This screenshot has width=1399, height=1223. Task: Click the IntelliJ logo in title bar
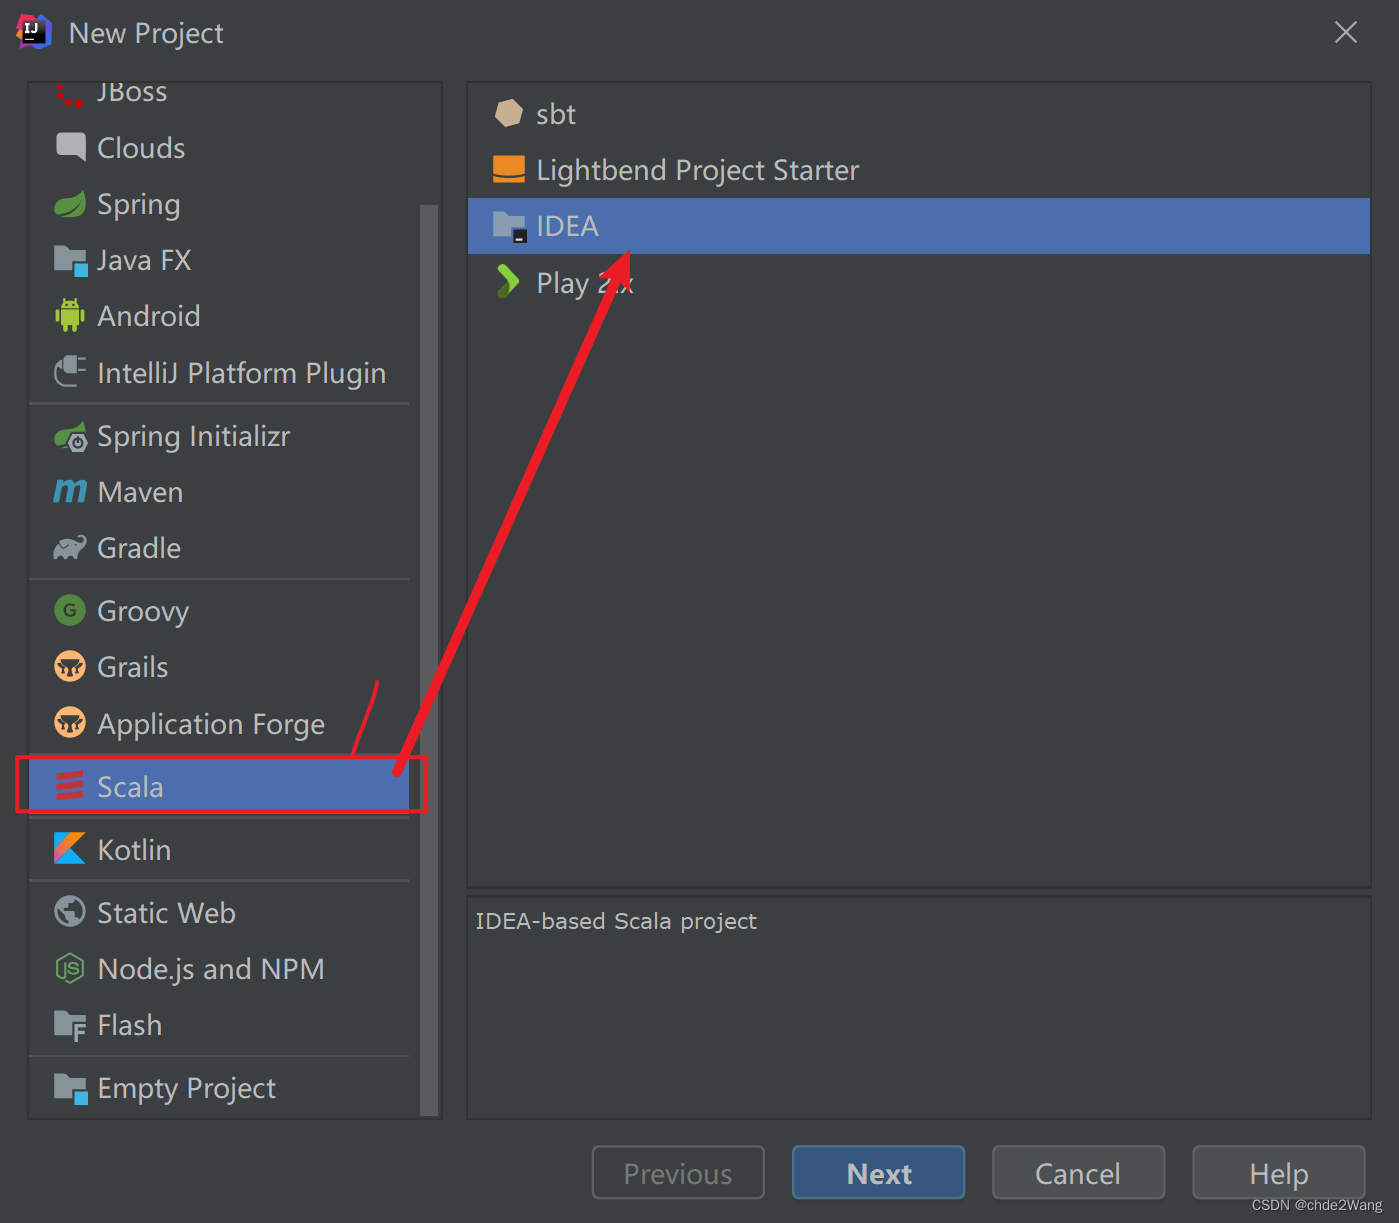34,32
